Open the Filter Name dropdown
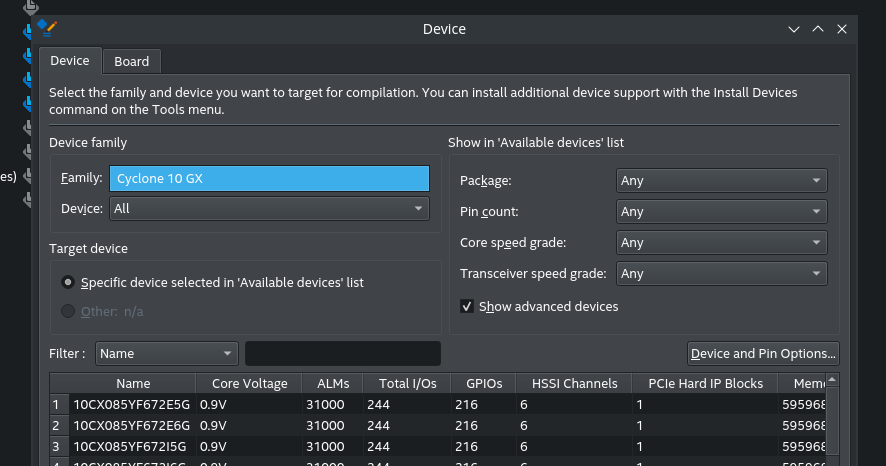This screenshot has height=466, width=886. [x=167, y=353]
